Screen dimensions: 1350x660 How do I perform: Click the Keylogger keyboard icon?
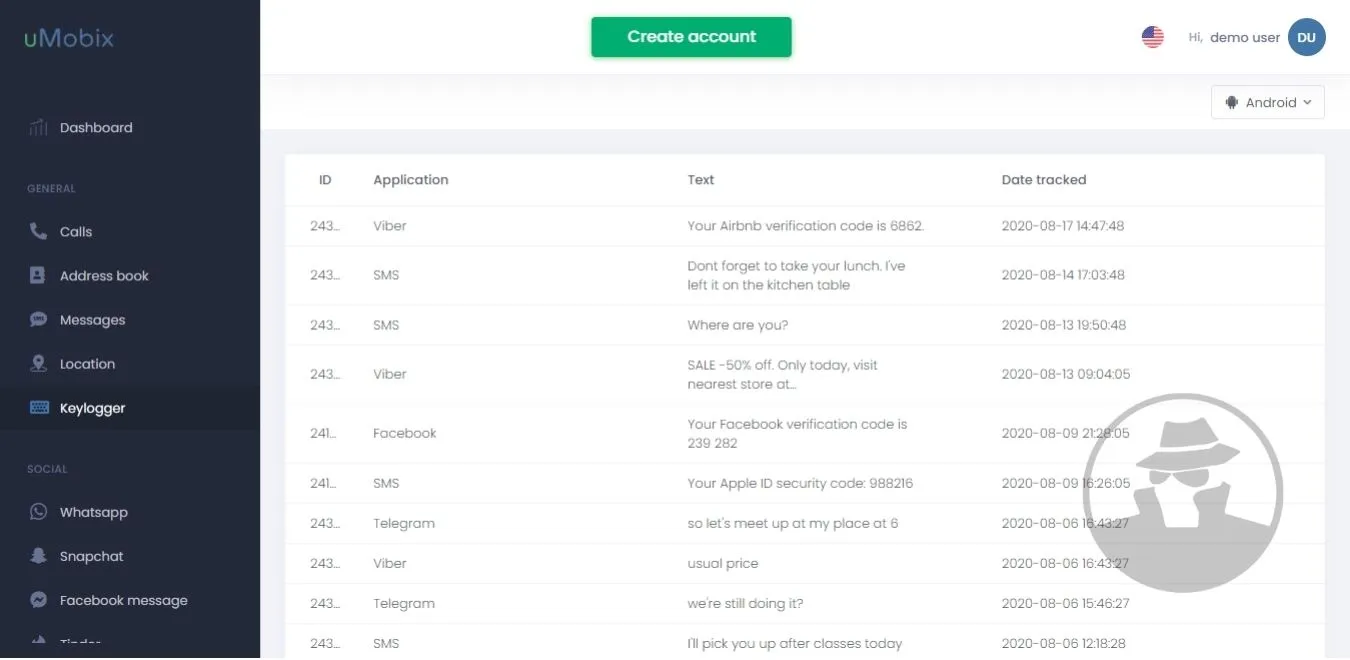tap(39, 408)
